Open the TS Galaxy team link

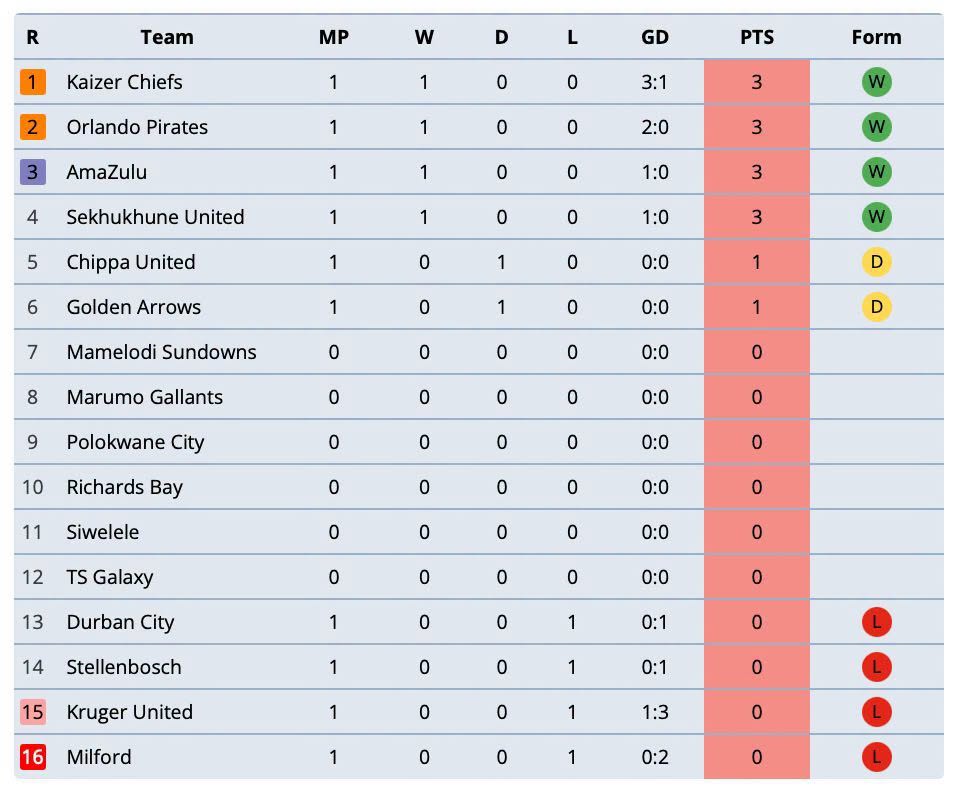pyautogui.click(x=109, y=577)
